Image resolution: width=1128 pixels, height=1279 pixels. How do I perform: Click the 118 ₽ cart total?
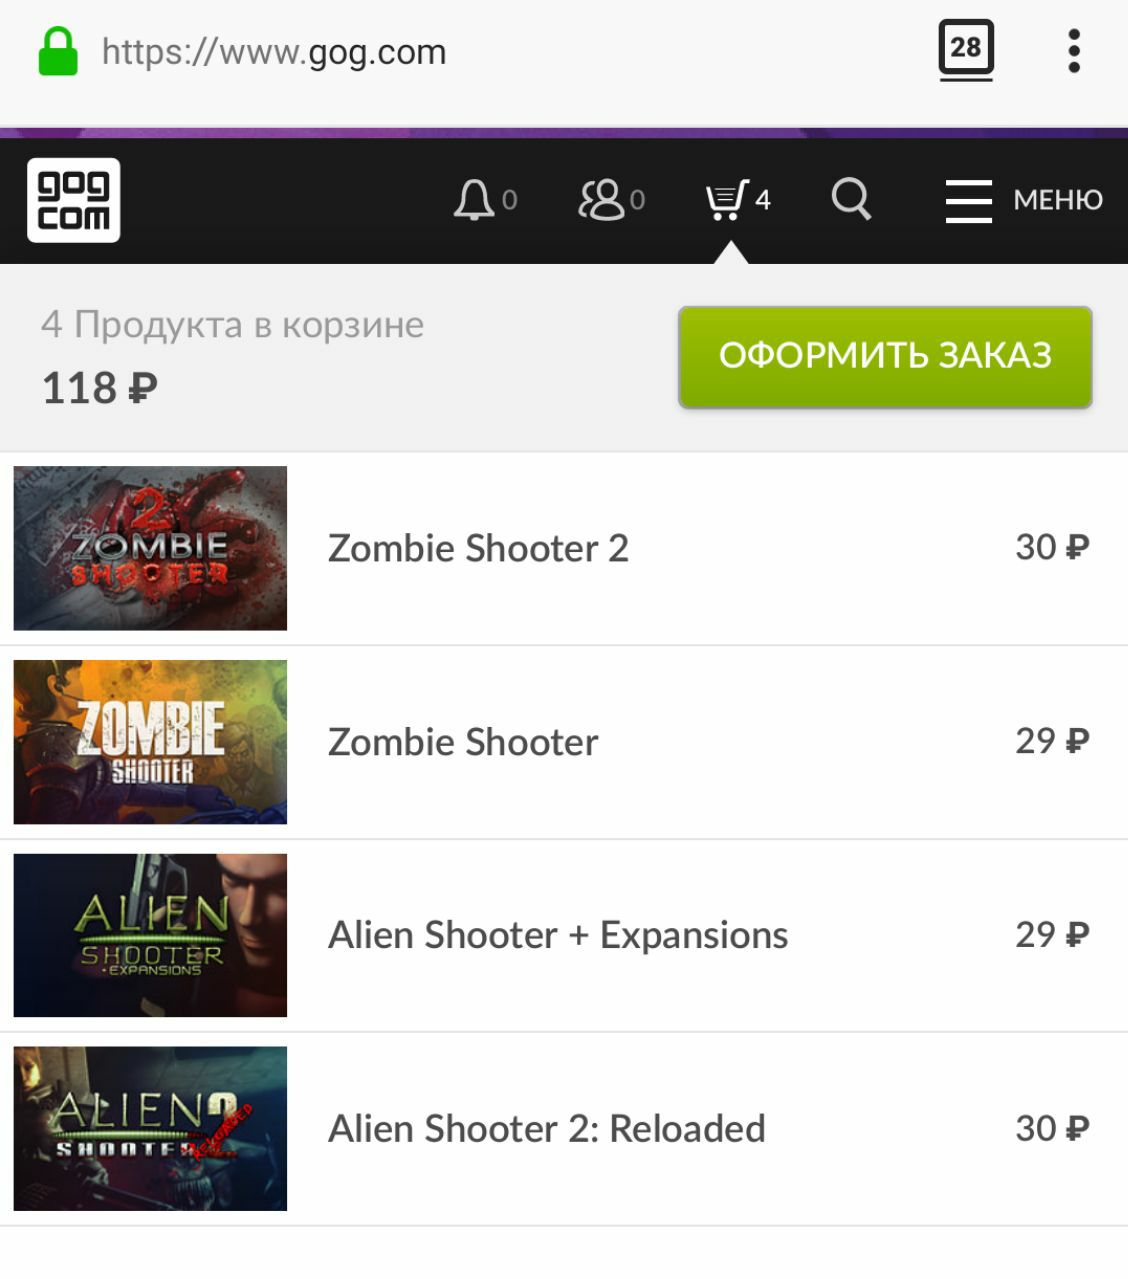99,388
